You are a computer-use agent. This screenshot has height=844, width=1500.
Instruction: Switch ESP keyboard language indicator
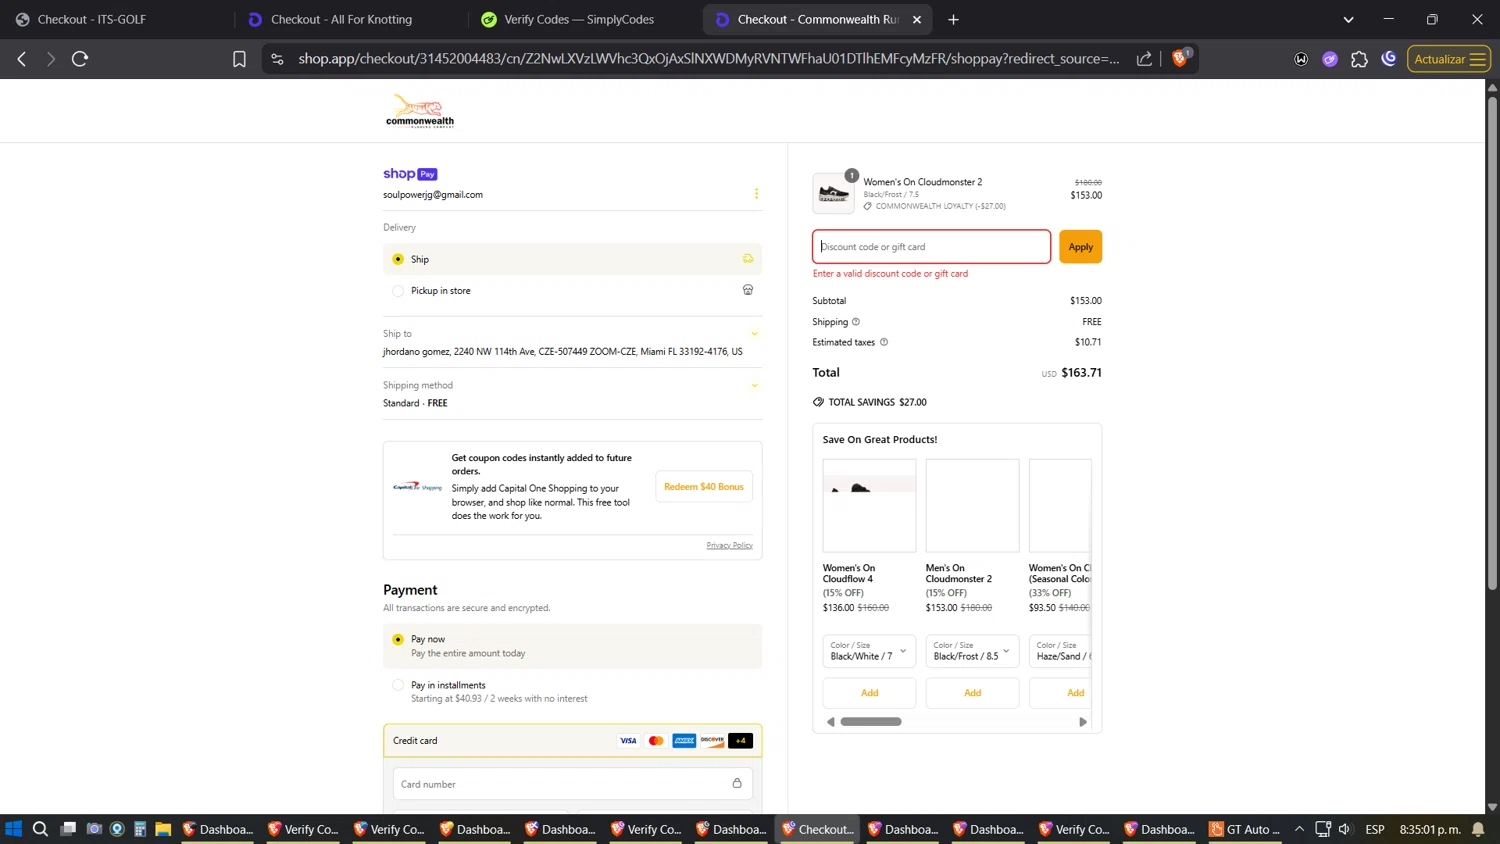[1375, 829]
